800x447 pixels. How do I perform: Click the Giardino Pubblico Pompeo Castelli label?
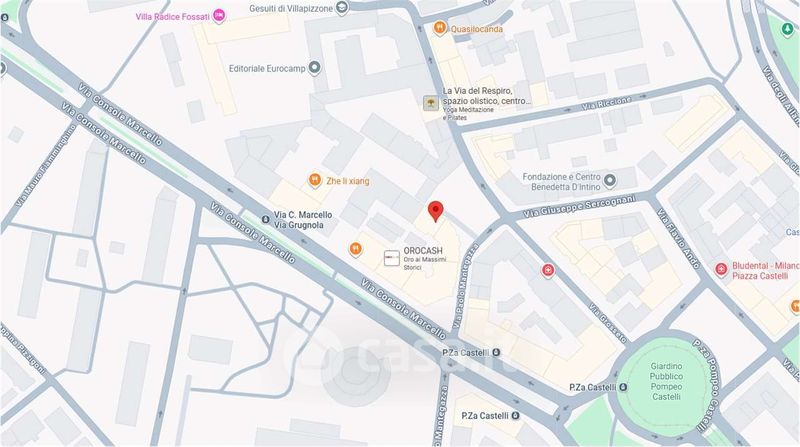click(x=666, y=381)
